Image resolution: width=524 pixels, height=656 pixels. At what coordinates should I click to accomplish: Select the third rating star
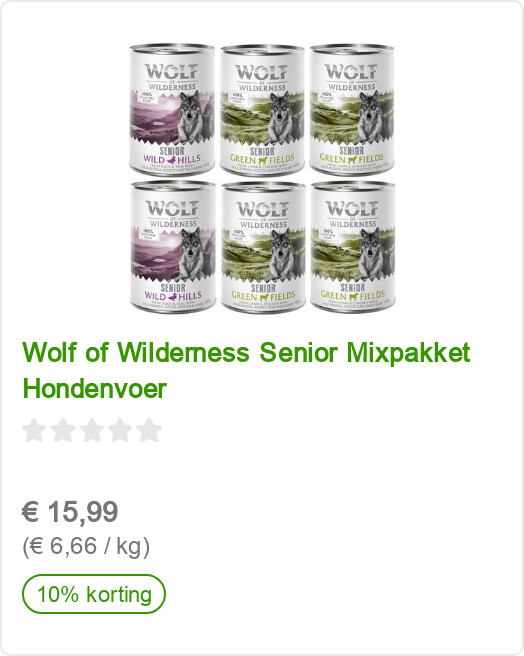(x=92, y=430)
